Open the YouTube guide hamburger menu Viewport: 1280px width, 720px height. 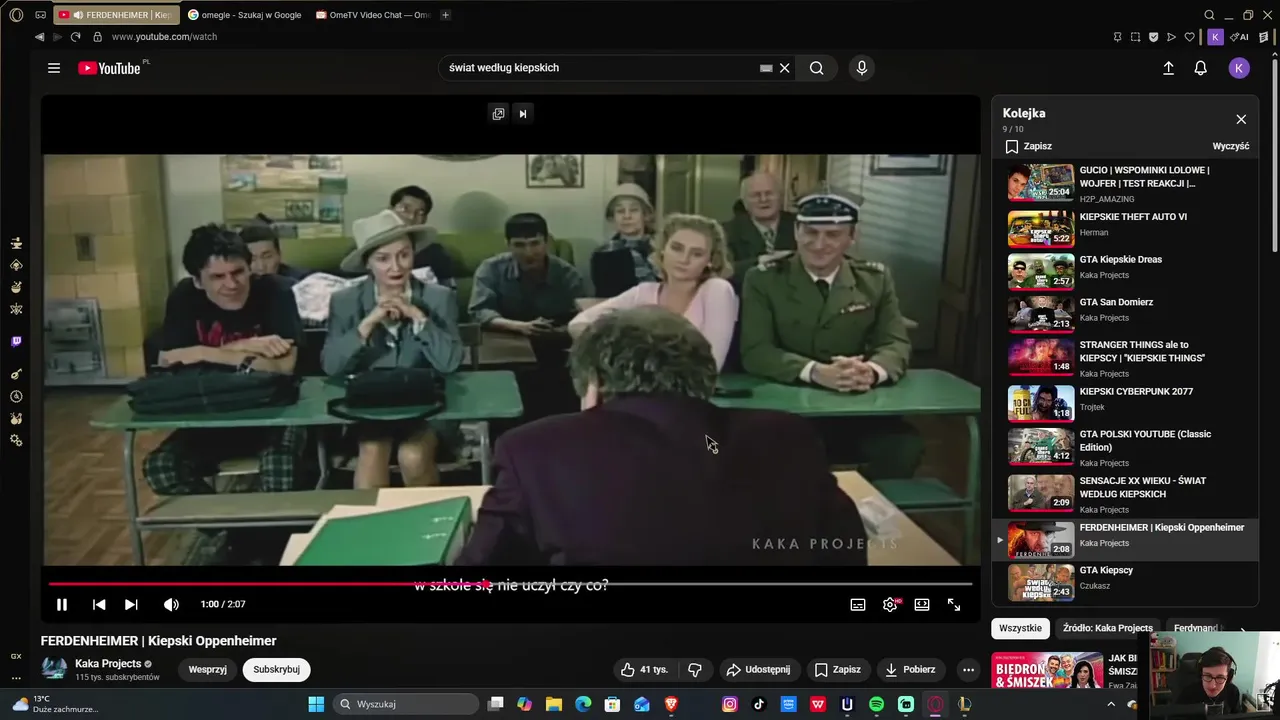pyautogui.click(x=54, y=68)
